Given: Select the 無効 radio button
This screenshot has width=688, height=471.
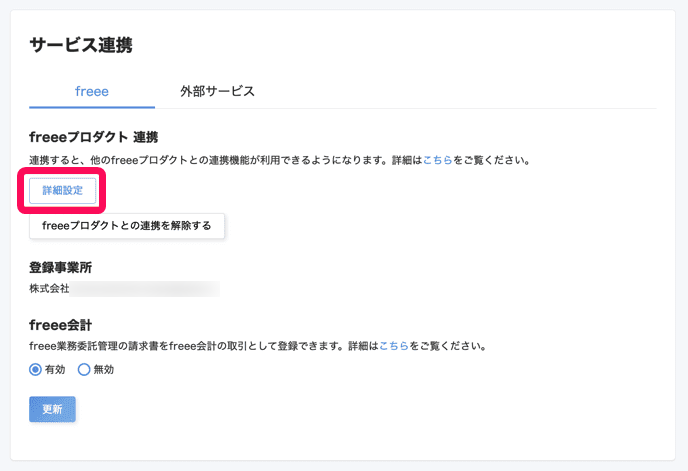Looking at the screenshot, I should (84, 370).
